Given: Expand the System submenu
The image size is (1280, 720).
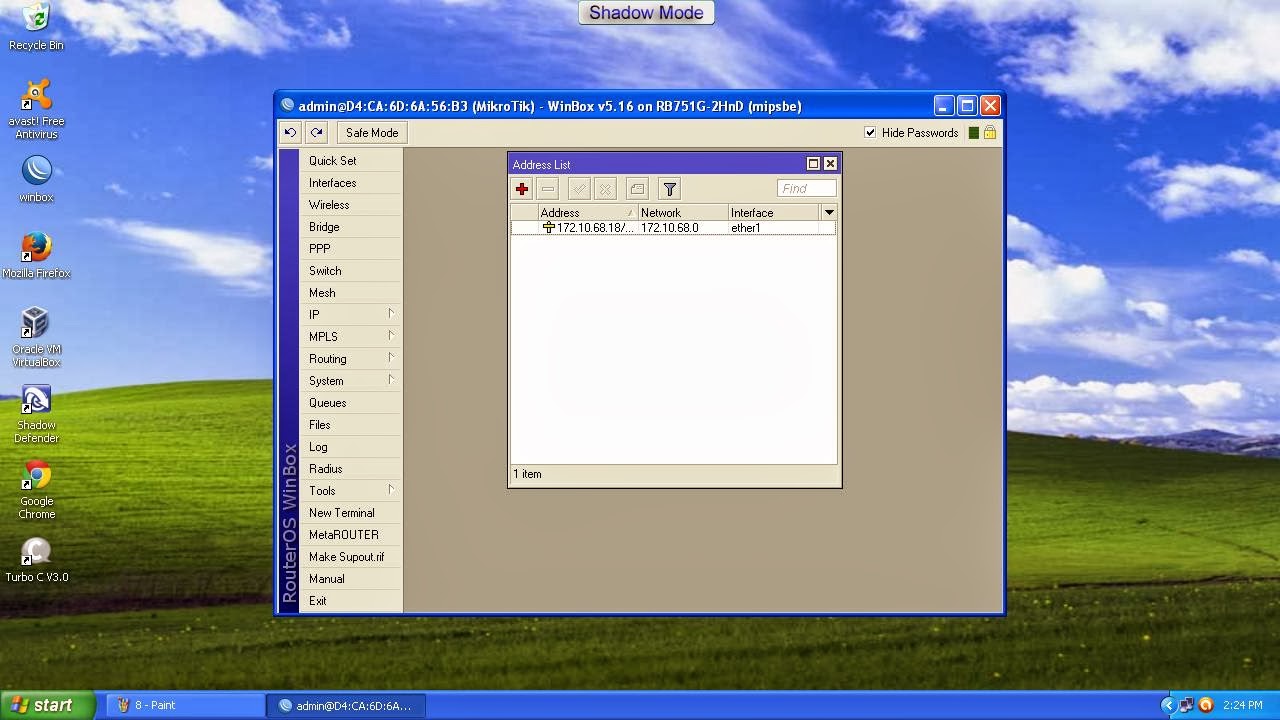Looking at the screenshot, I should coord(350,381).
